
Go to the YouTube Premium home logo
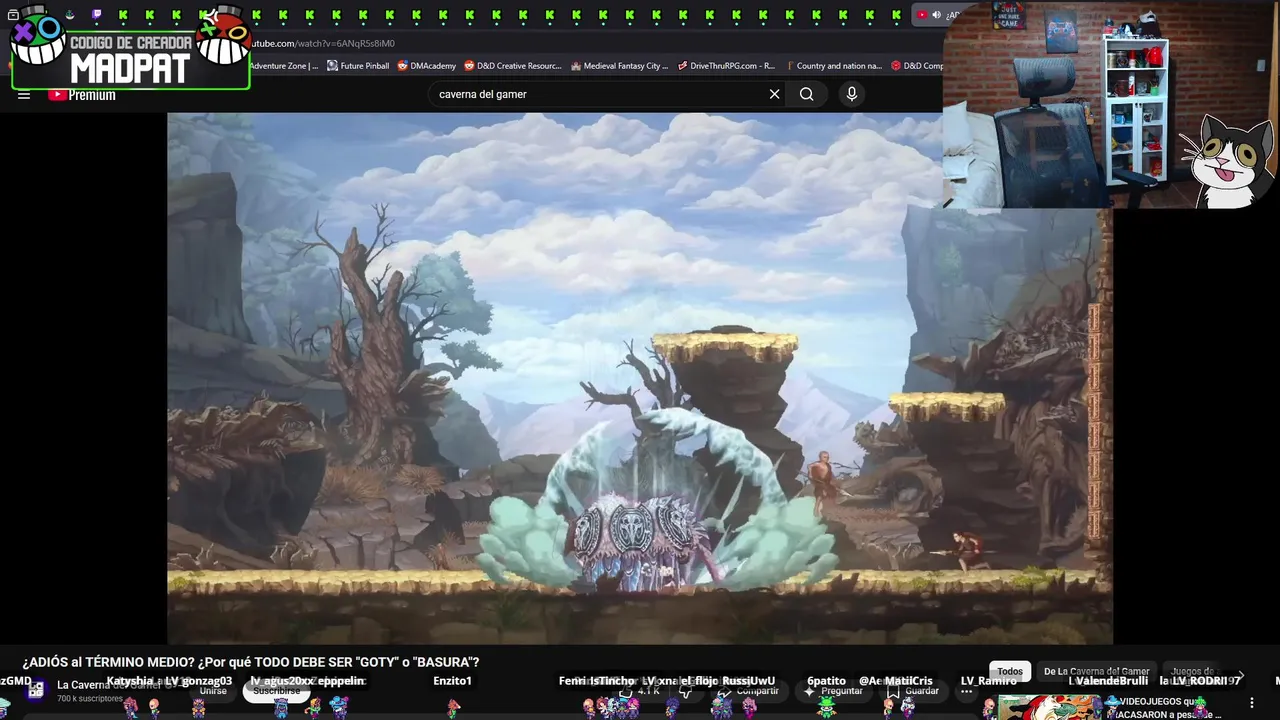point(82,95)
